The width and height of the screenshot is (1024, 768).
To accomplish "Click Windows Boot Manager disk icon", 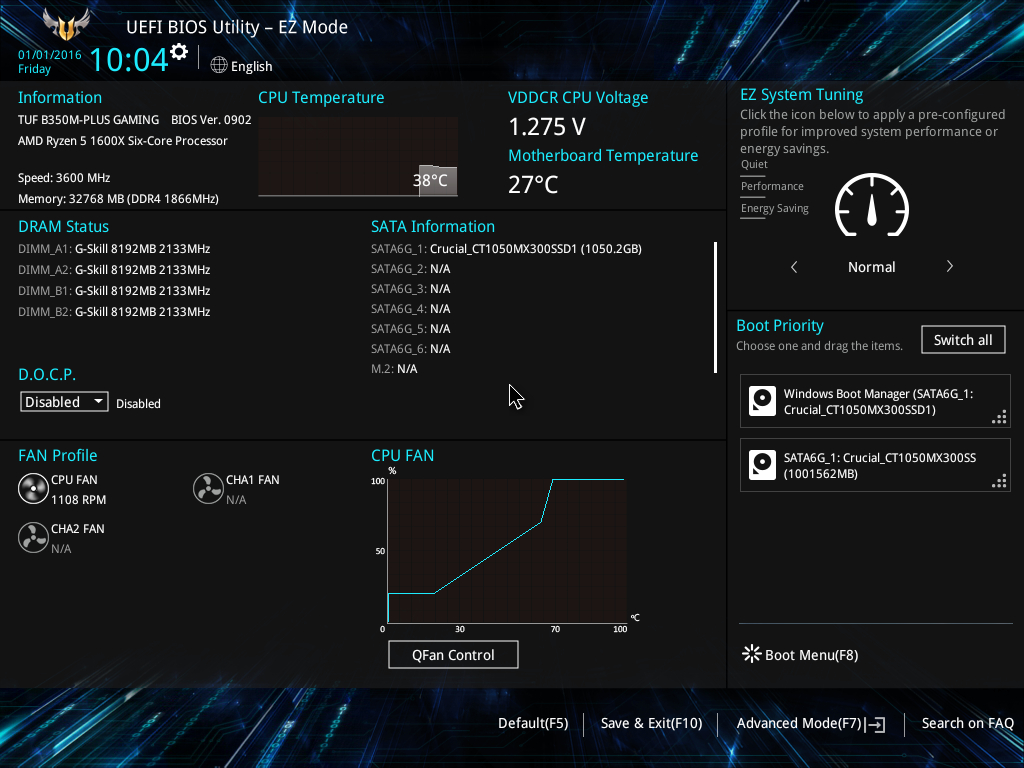I will click(762, 401).
